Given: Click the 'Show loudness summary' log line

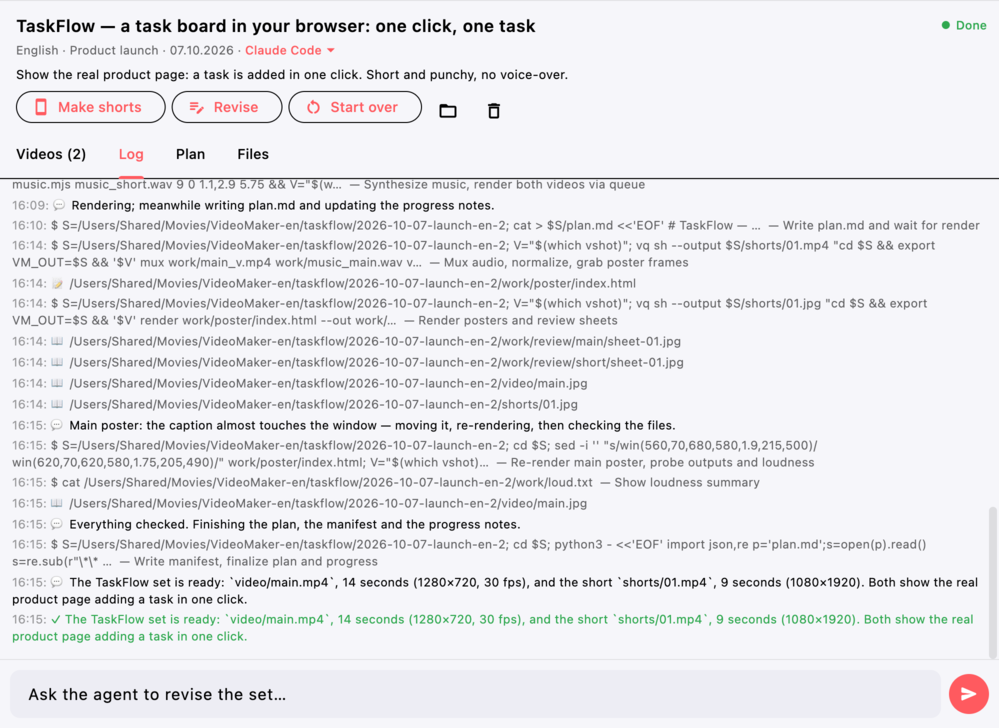Looking at the screenshot, I should point(386,482).
